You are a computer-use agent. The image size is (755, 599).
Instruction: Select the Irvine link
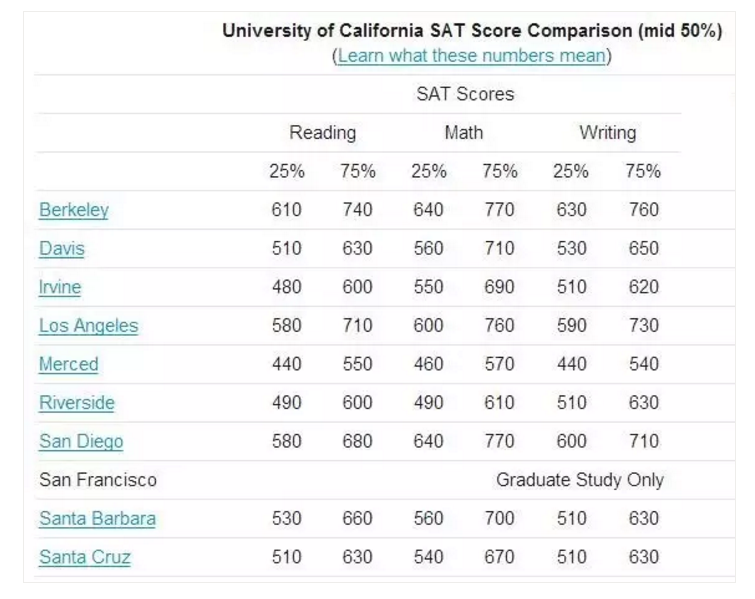point(60,287)
